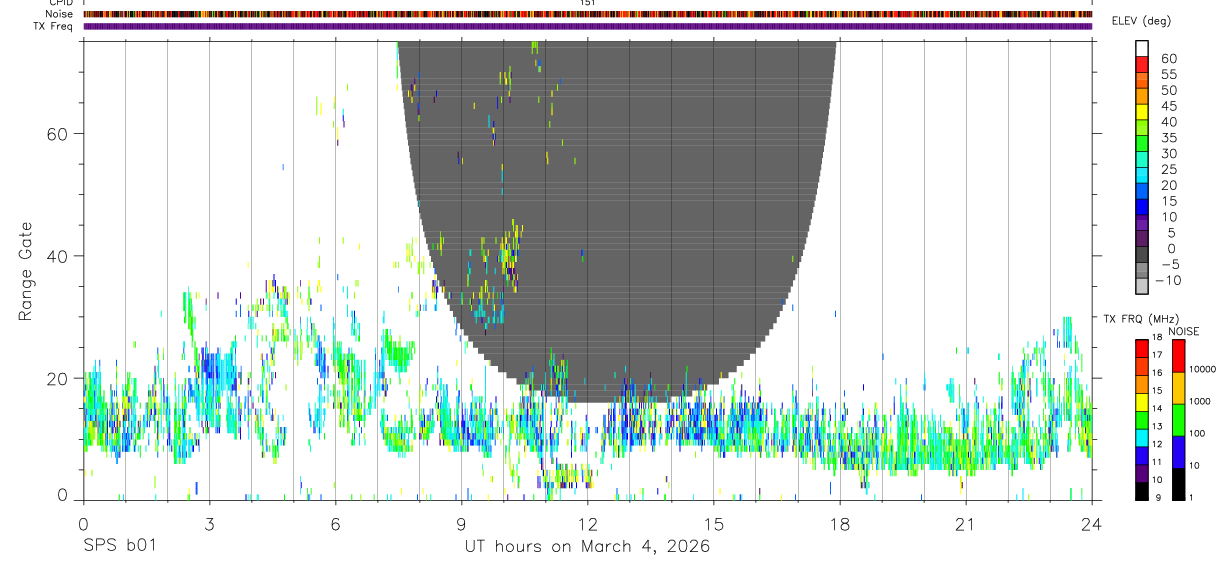1228x567 pixels.
Task: Click the '15' tick on the UT hours axis
Action: (x=714, y=524)
